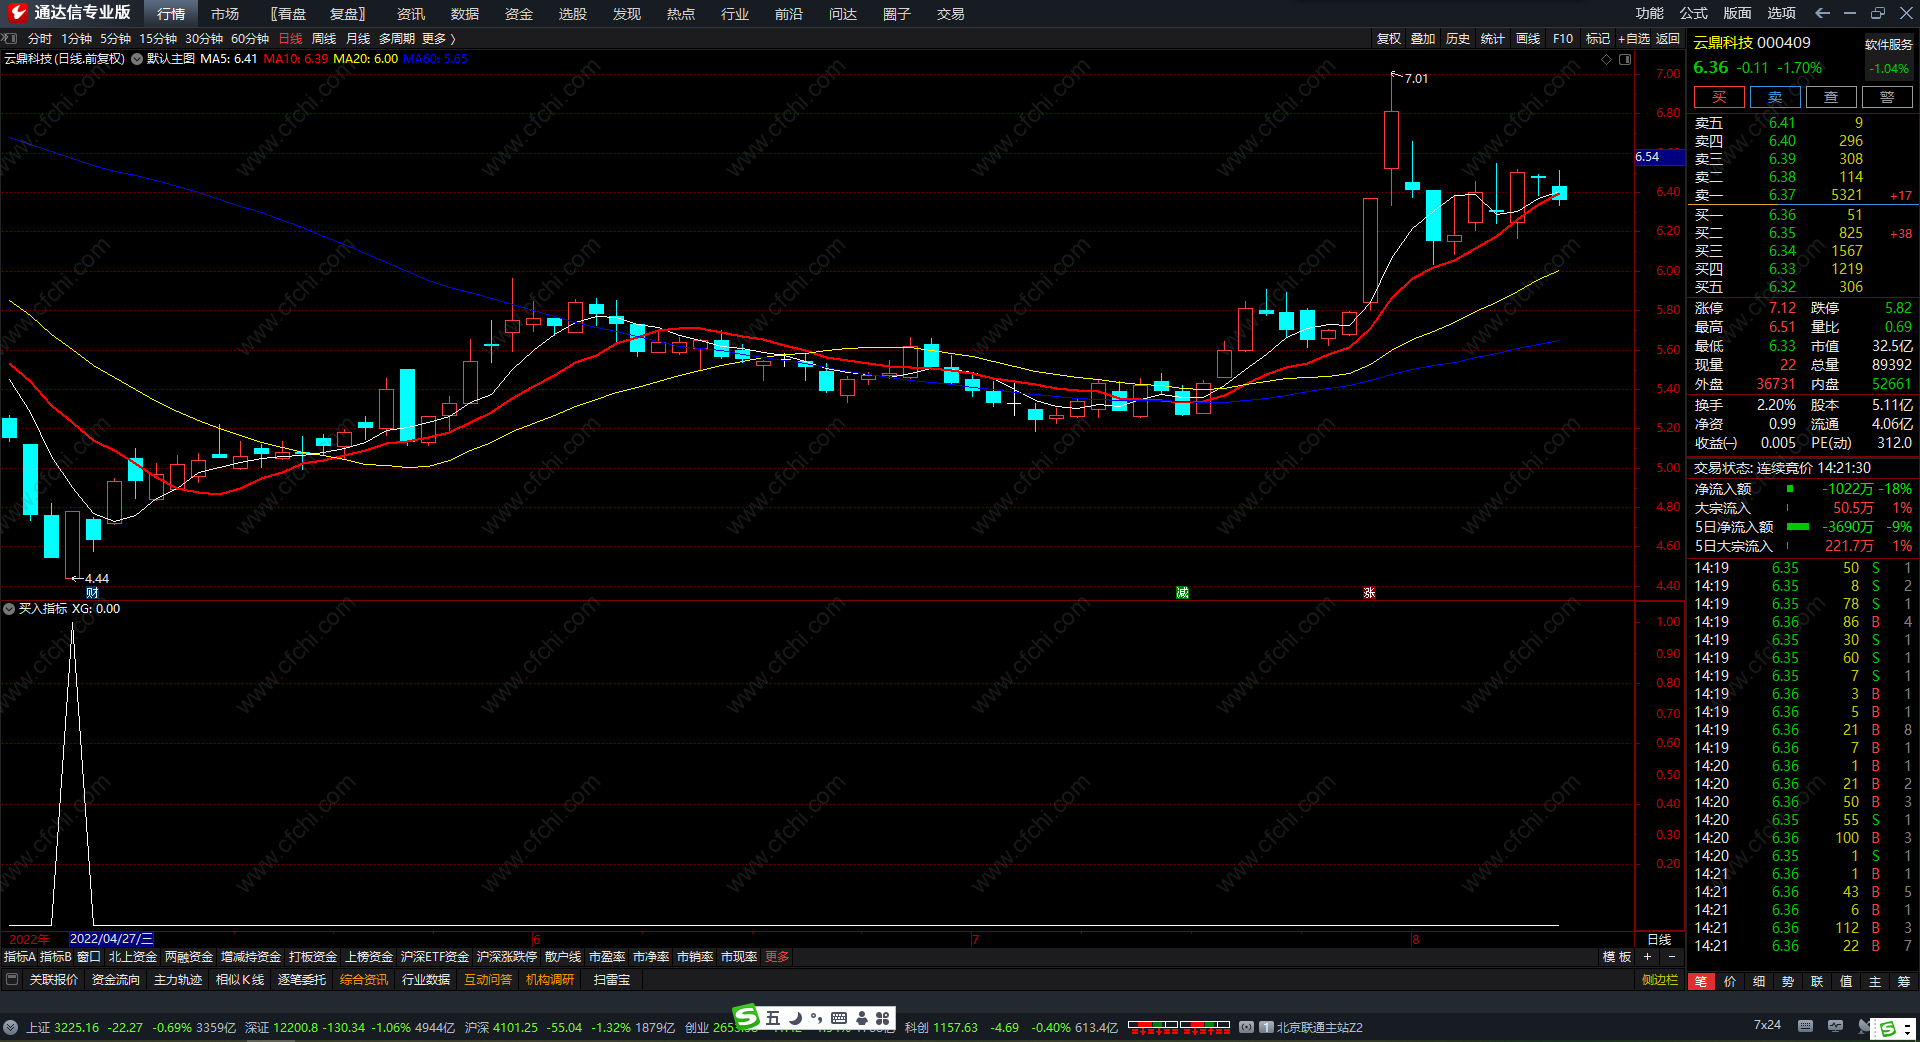Click the back arrow in title bar
Viewport: 1920px width, 1042px height.
pos(1822,13)
